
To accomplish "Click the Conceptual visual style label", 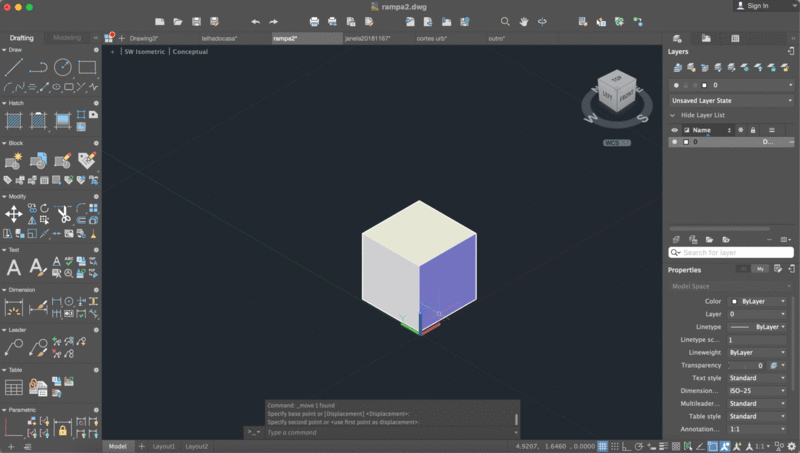I will [x=190, y=52].
